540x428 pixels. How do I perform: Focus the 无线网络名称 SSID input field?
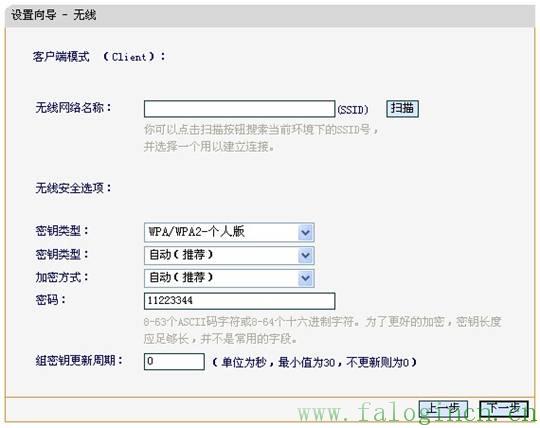(239, 109)
